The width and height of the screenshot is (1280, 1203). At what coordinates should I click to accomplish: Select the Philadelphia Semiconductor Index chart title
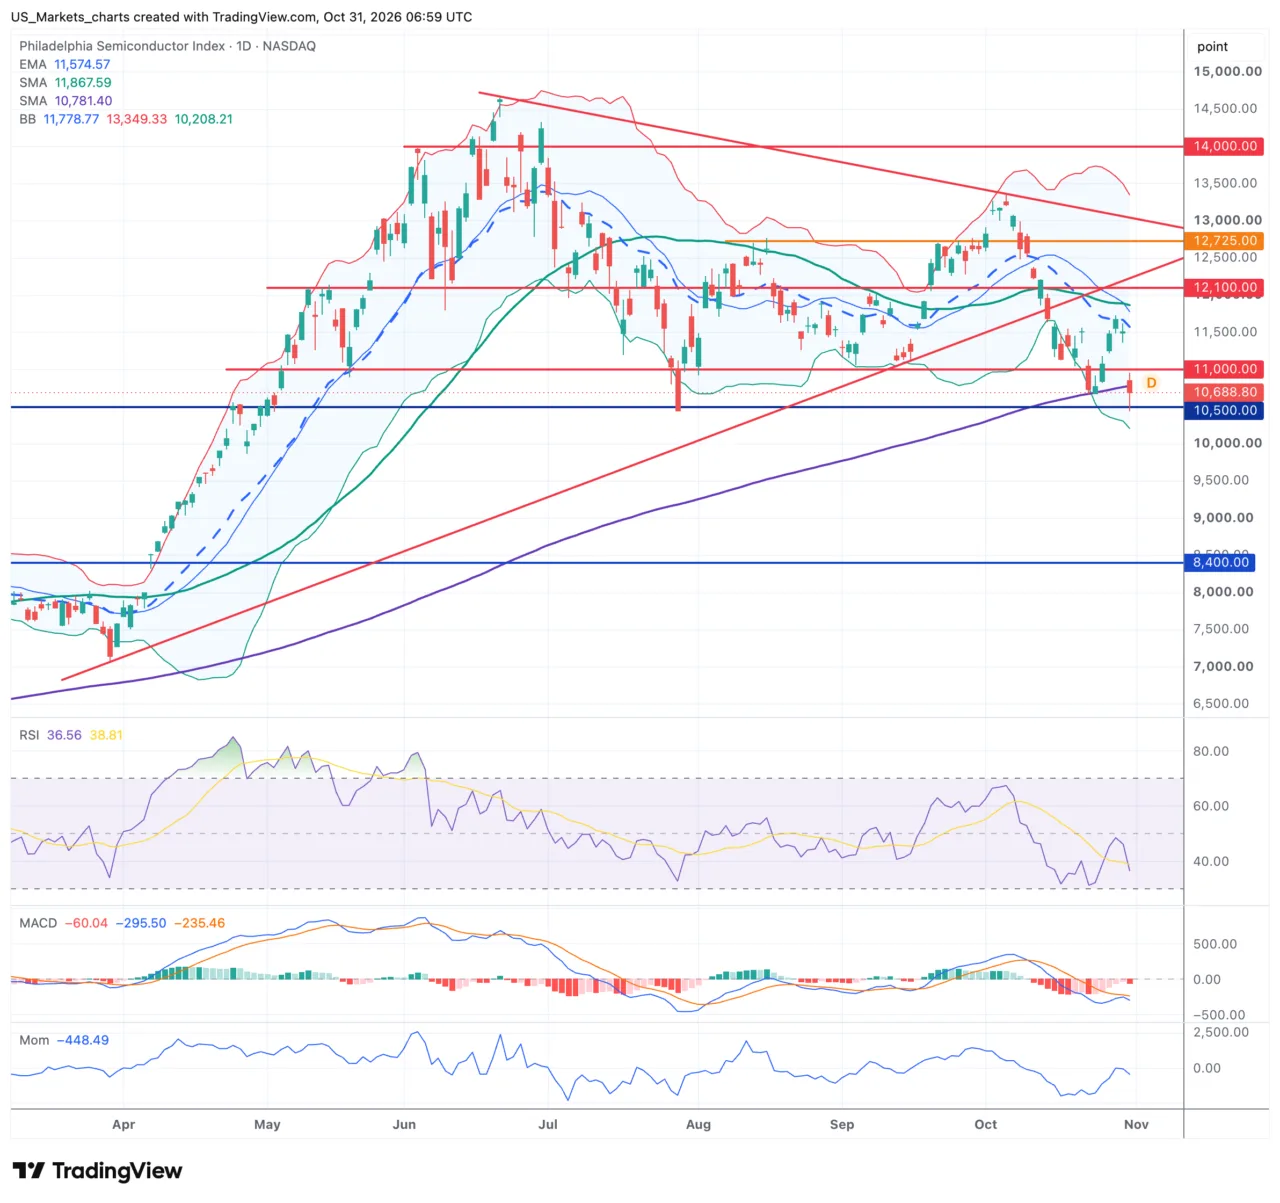coord(167,46)
